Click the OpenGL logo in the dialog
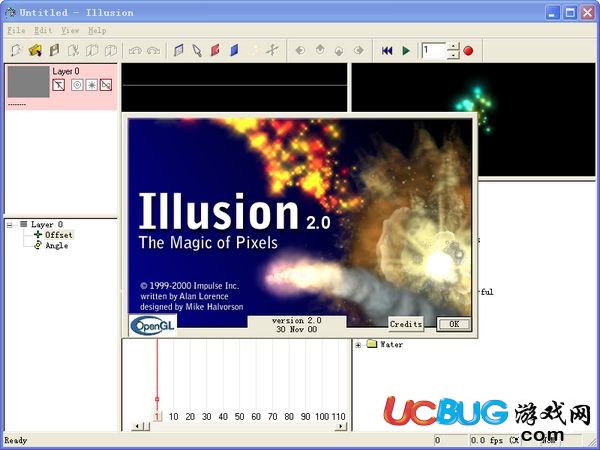The image size is (600, 450). (x=153, y=326)
